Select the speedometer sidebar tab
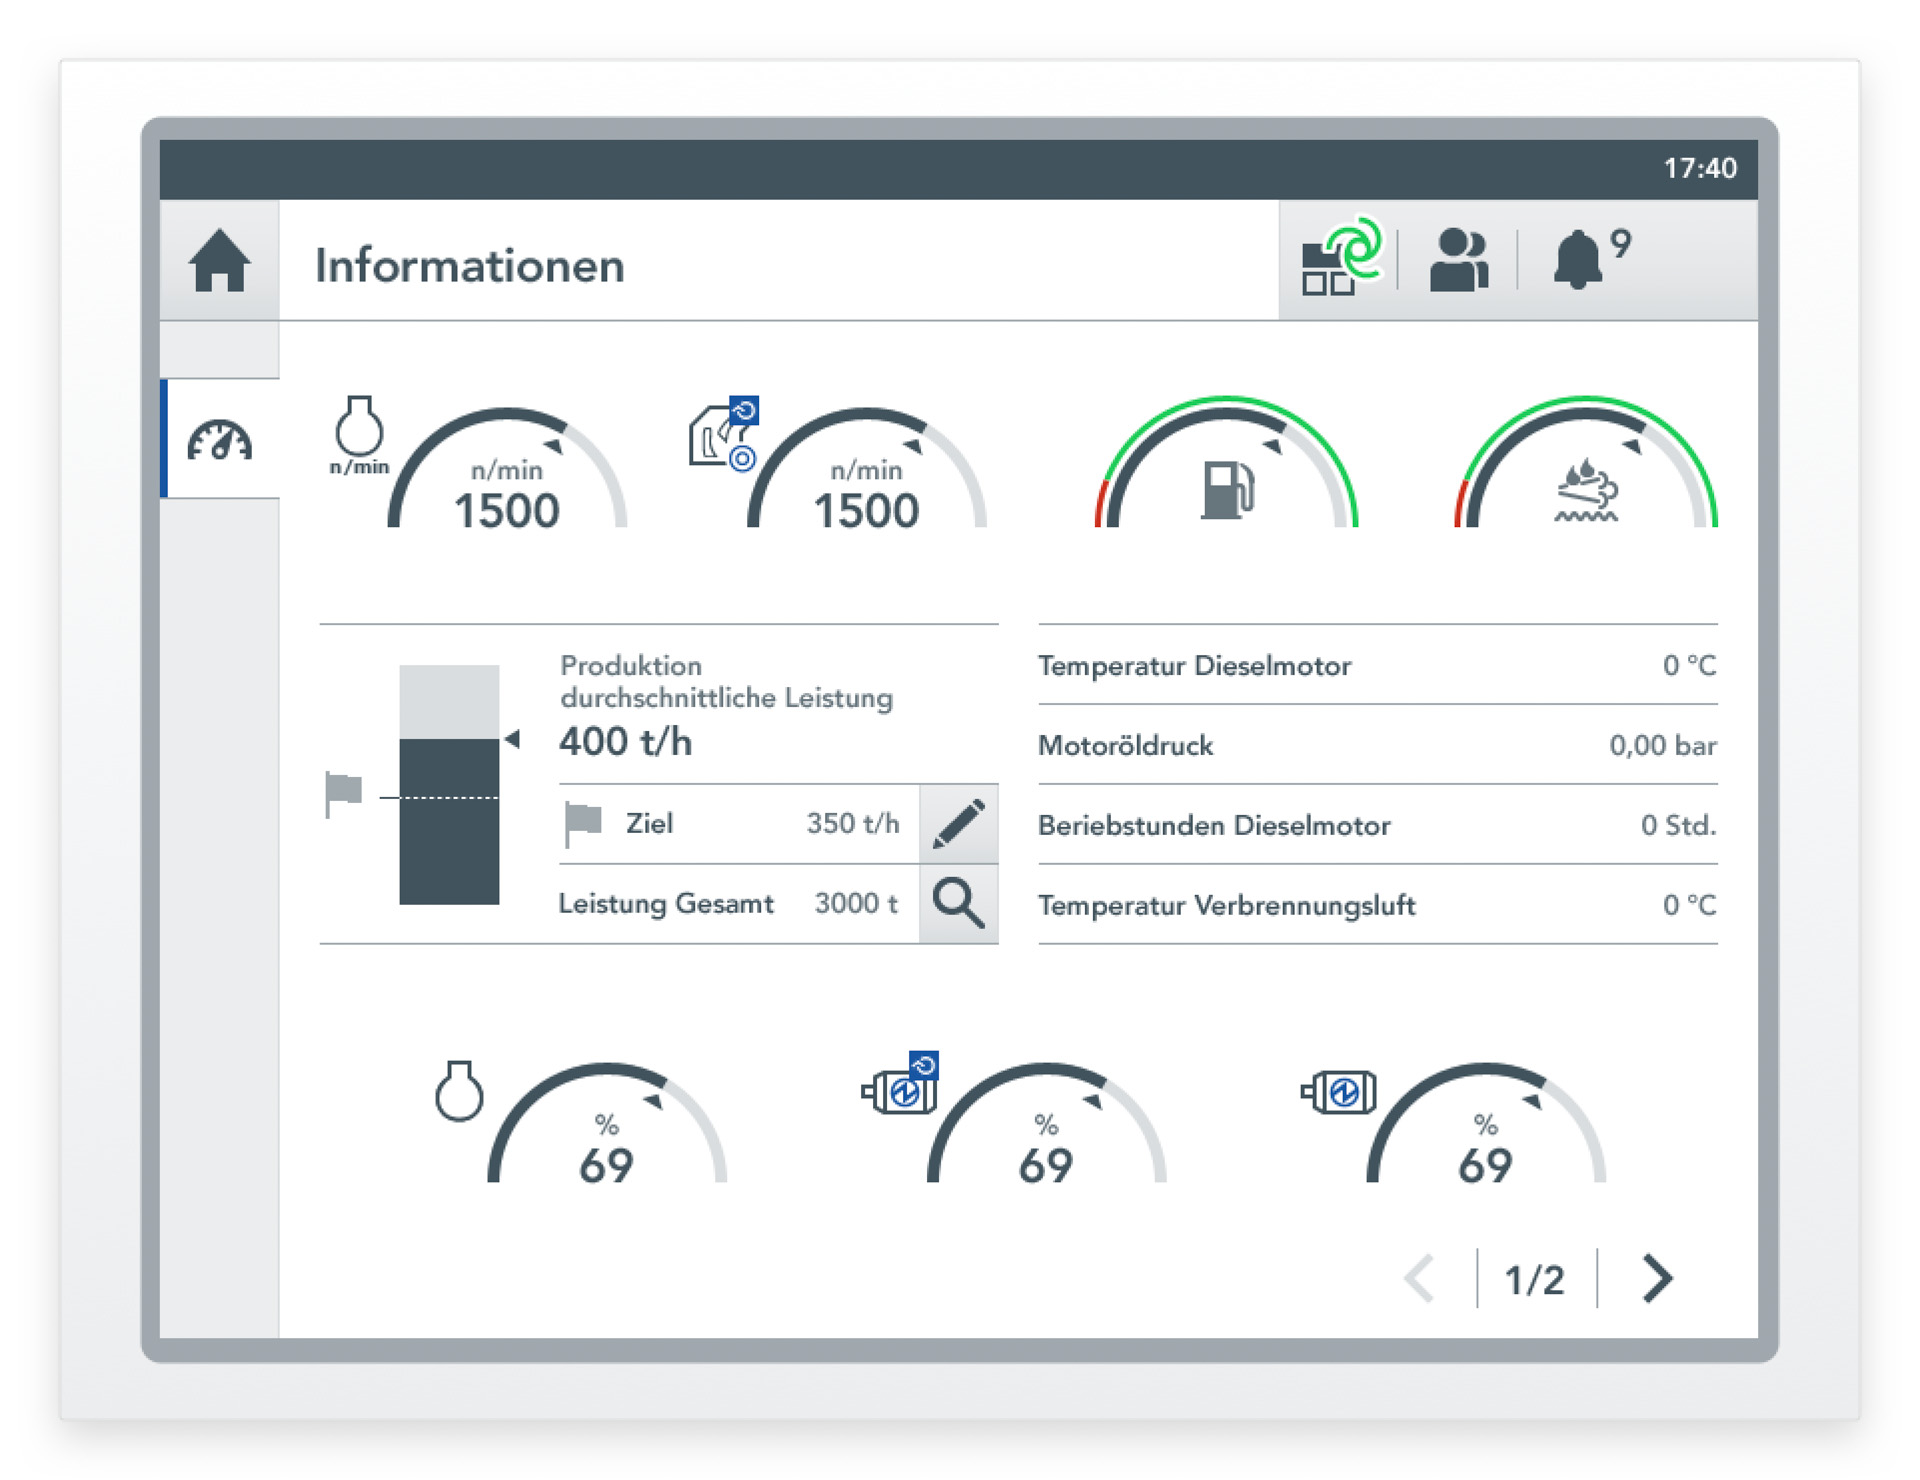The image size is (1920, 1480). point(219,440)
